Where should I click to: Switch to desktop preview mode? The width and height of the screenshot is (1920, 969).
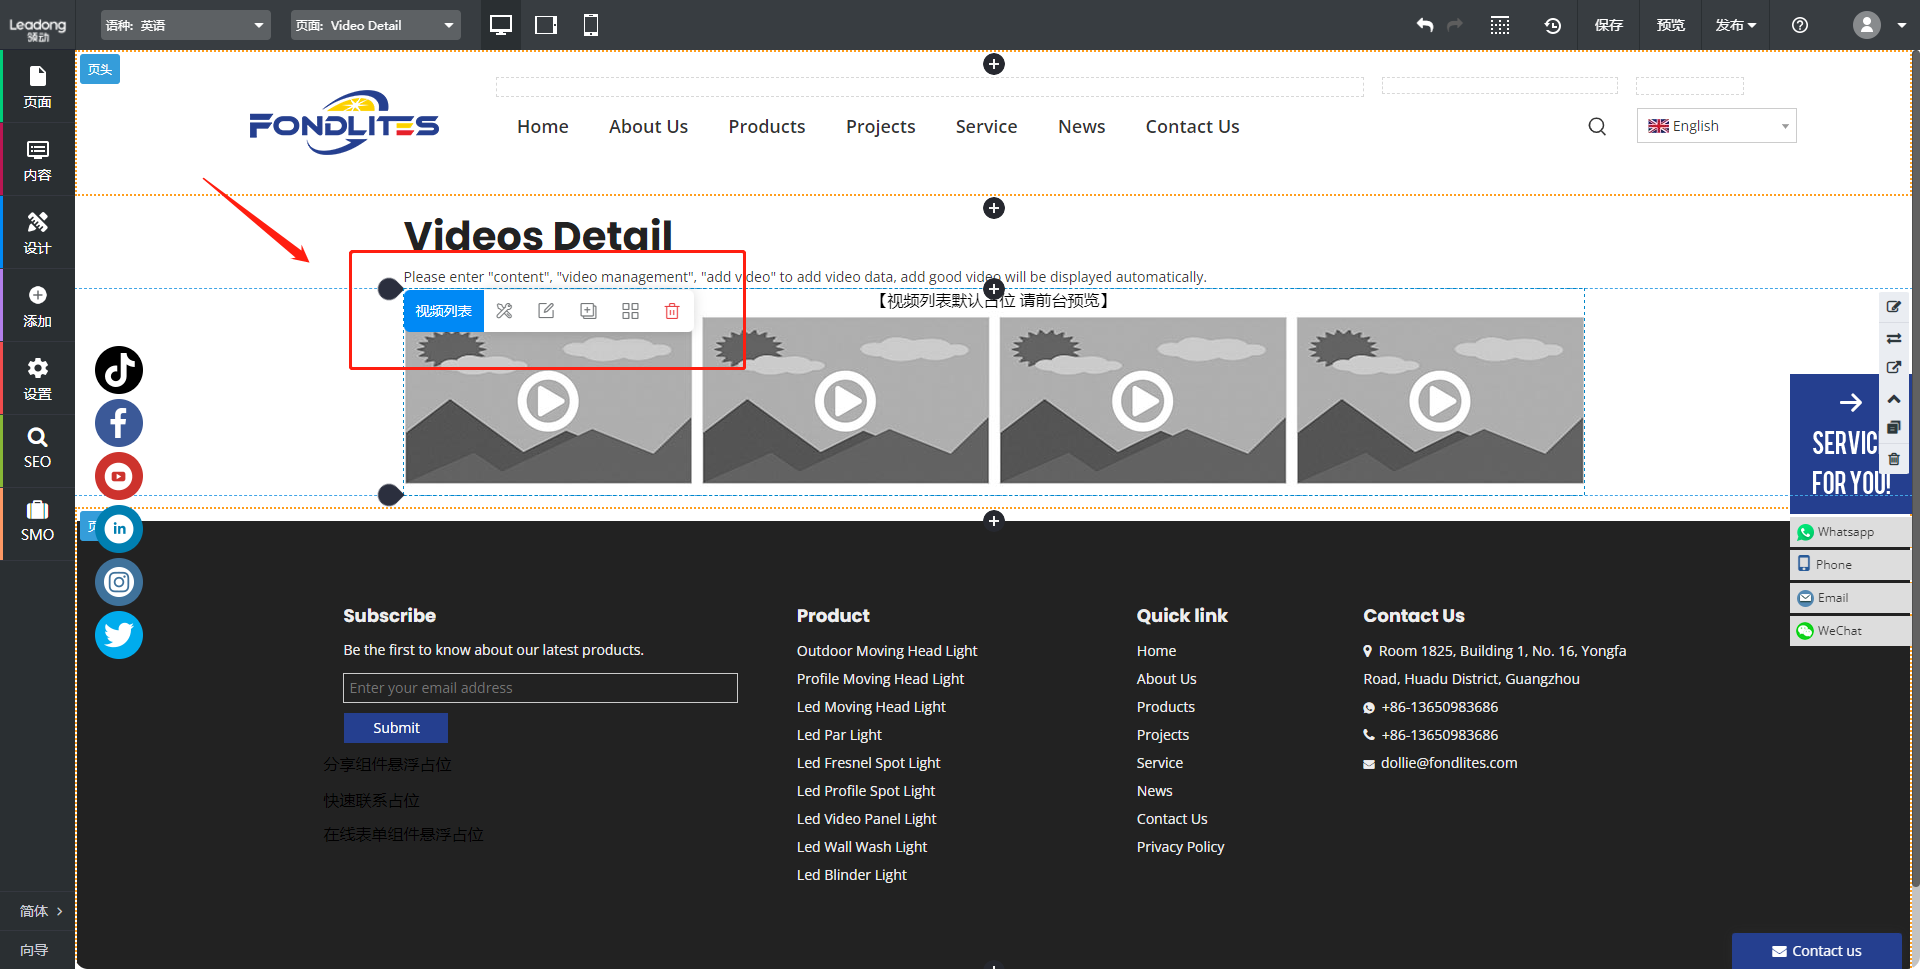tap(501, 25)
